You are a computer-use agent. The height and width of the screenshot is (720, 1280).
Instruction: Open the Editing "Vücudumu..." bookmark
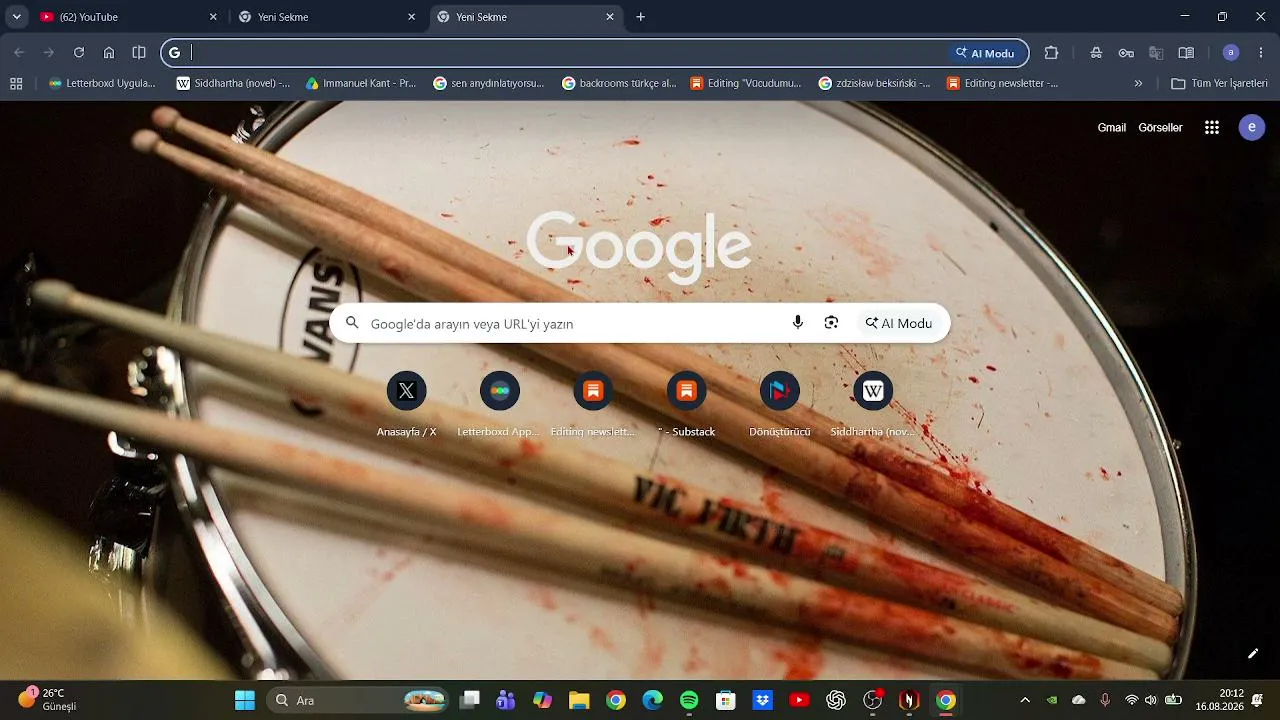[746, 84]
